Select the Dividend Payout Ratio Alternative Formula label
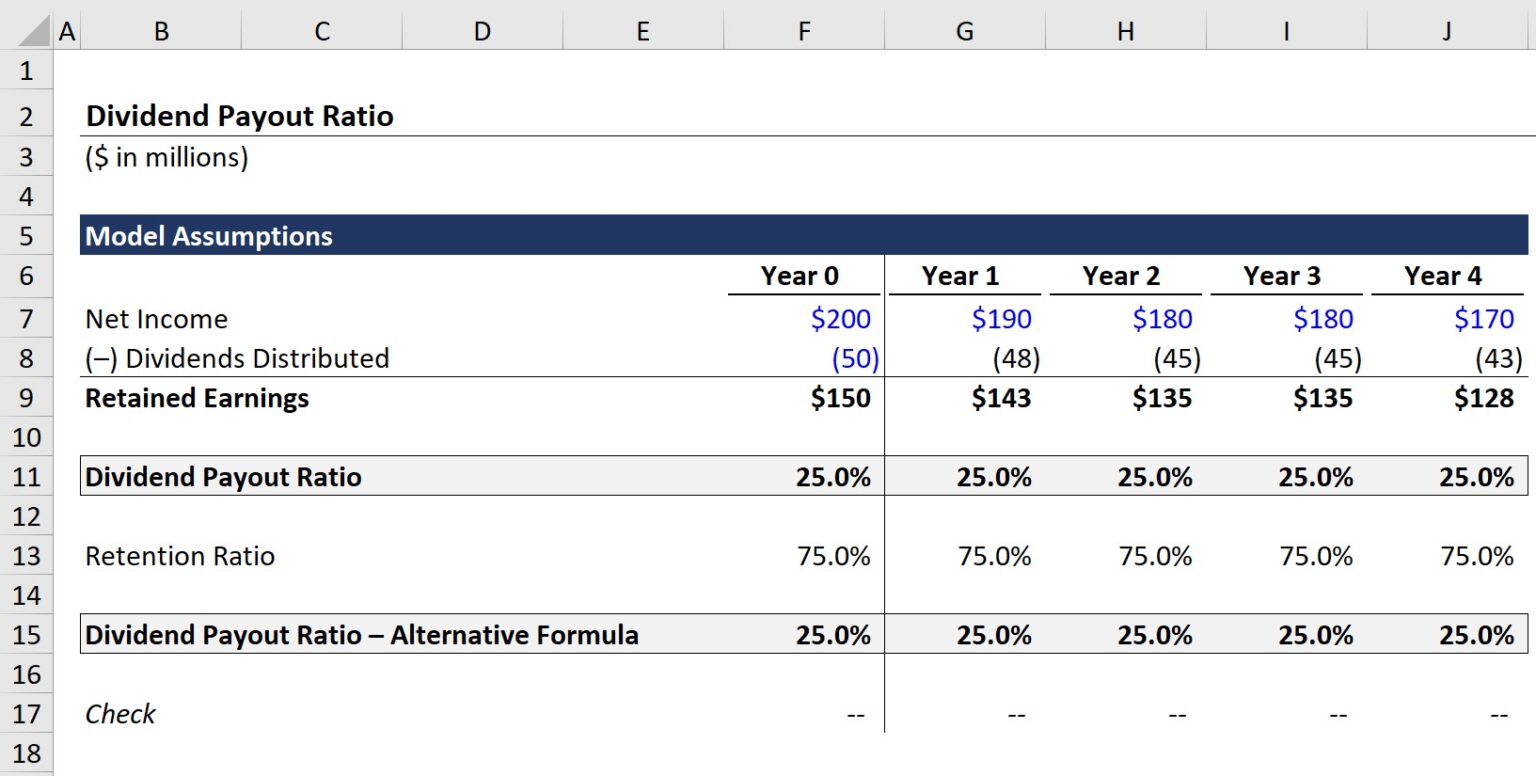1536x776 pixels. pos(360,635)
